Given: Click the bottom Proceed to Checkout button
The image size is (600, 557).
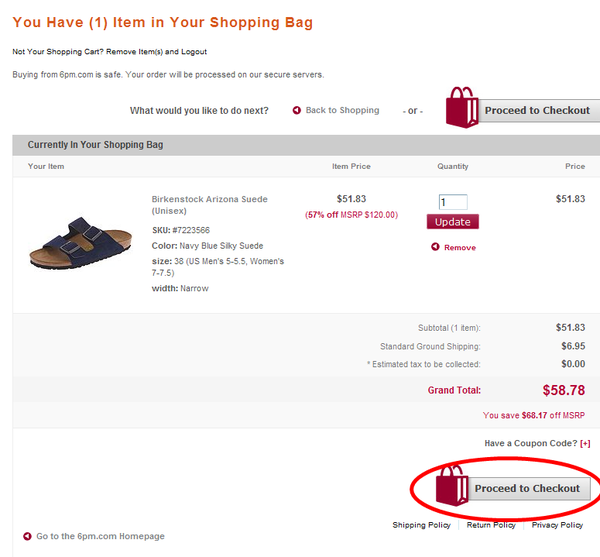Looking at the screenshot, I should (x=530, y=489).
